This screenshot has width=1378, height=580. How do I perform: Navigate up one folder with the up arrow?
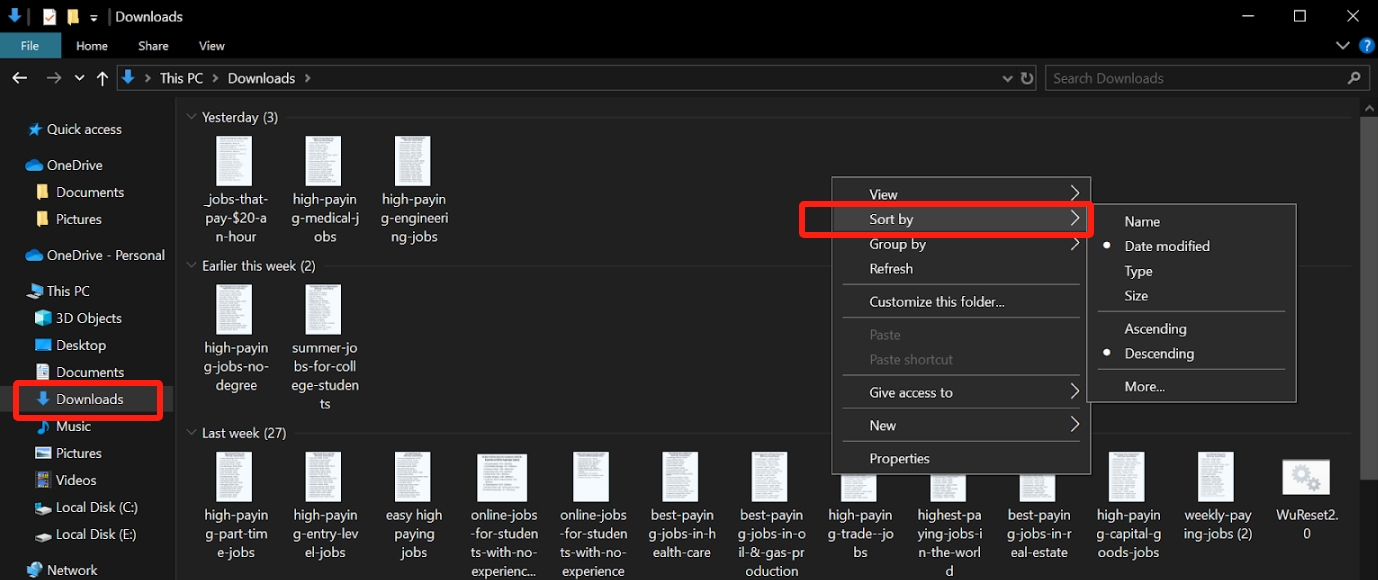click(x=101, y=77)
